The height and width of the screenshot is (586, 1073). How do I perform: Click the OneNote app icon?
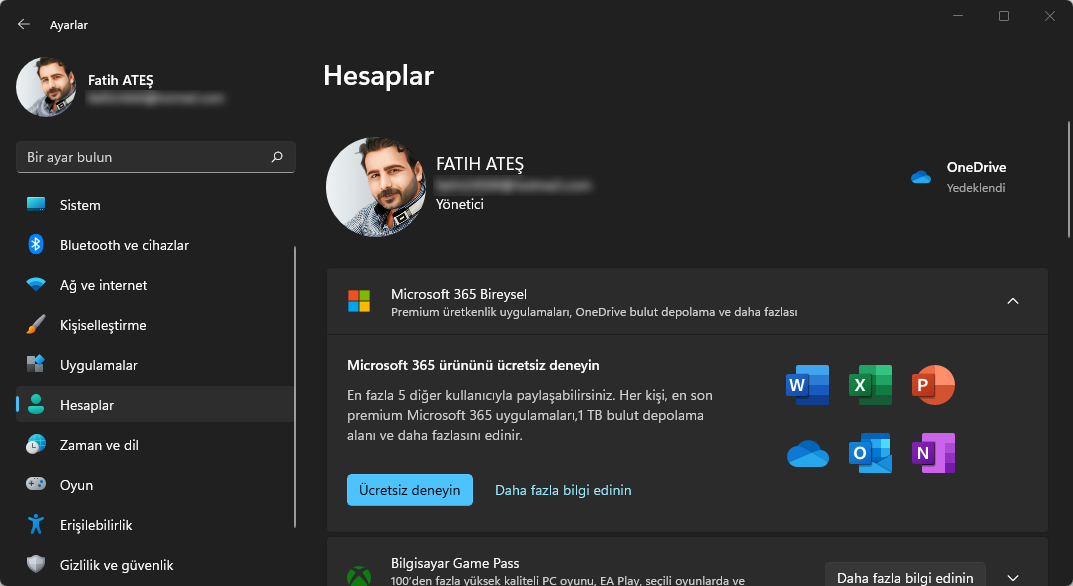[x=933, y=453]
